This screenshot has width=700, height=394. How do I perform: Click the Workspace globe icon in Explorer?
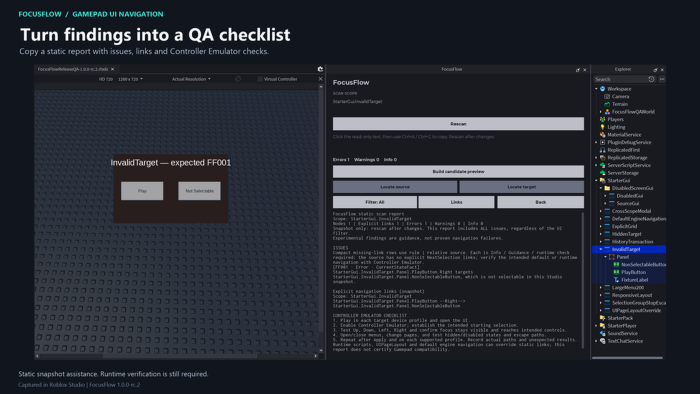tap(602, 89)
